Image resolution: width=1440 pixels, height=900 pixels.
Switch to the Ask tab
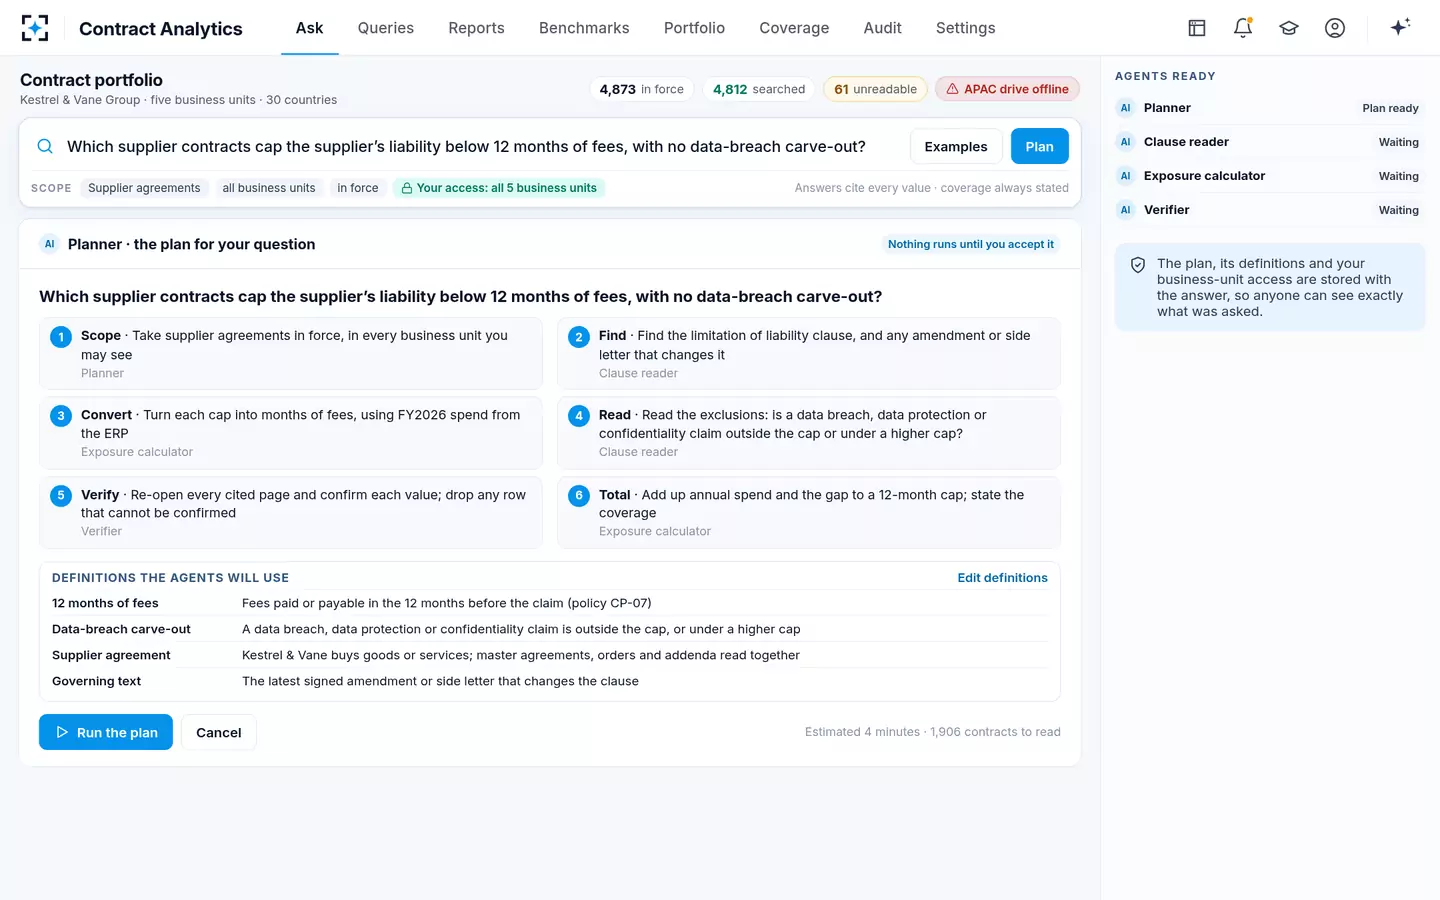click(x=309, y=28)
